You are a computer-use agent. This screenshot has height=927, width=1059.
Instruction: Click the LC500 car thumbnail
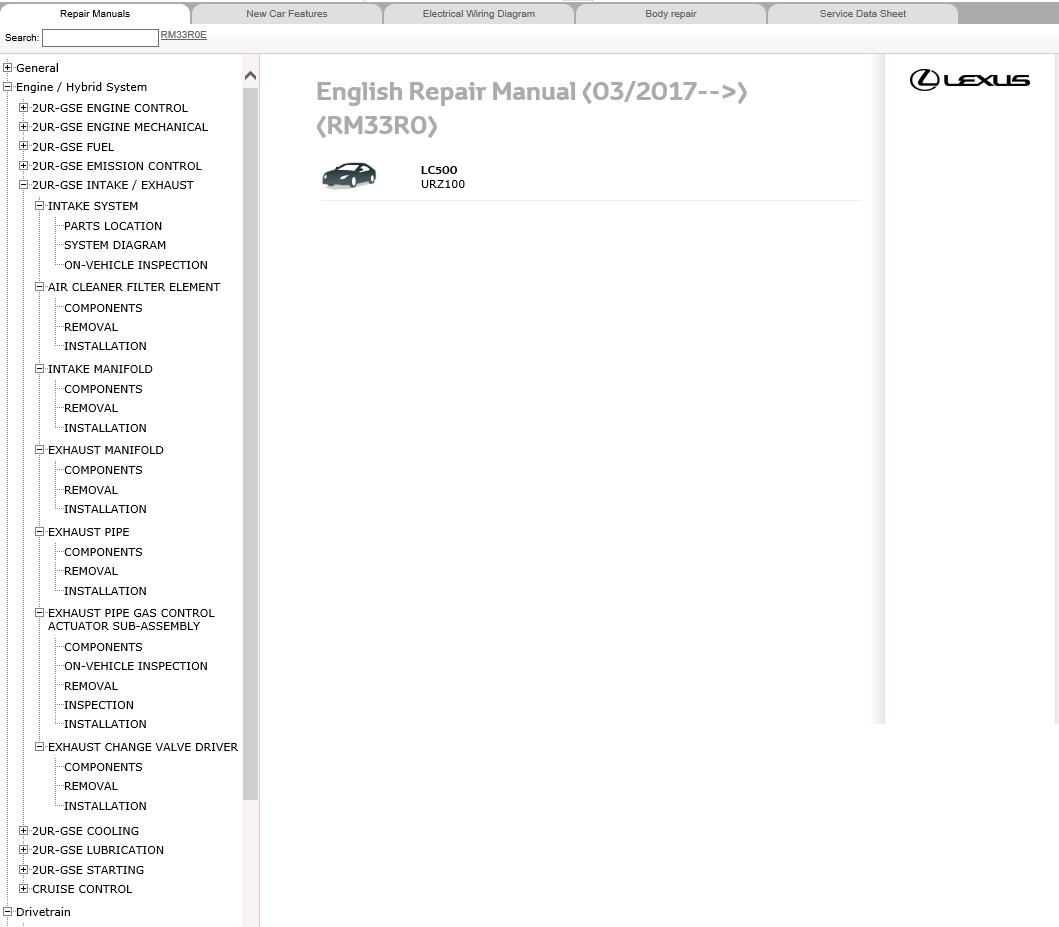pyautogui.click(x=349, y=176)
